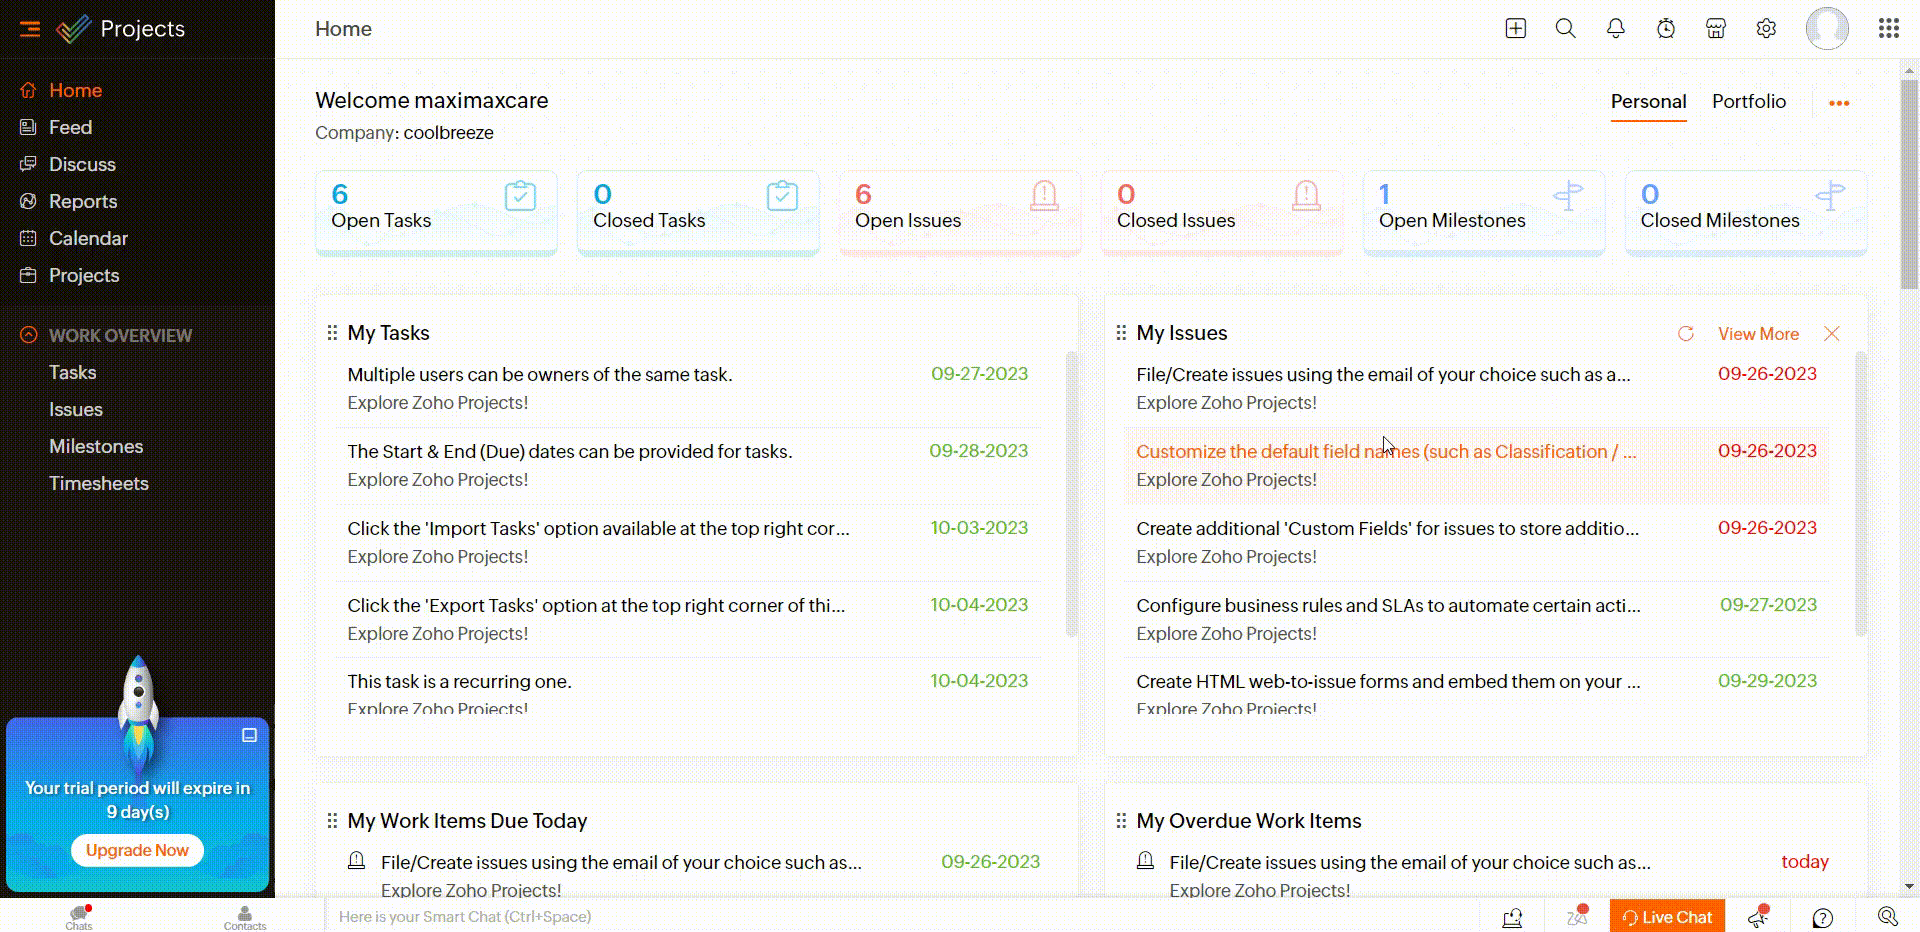This screenshot has height=932, width=1920.
Task: Refresh the My Issues widget
Action: [x=1686, y=334]
